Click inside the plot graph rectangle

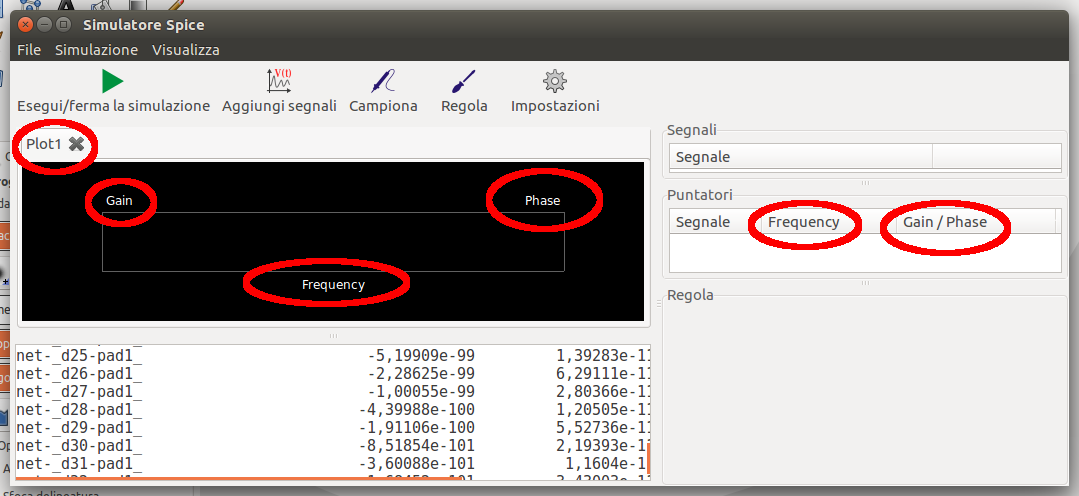pyautogui.click(x=333, y=241)
